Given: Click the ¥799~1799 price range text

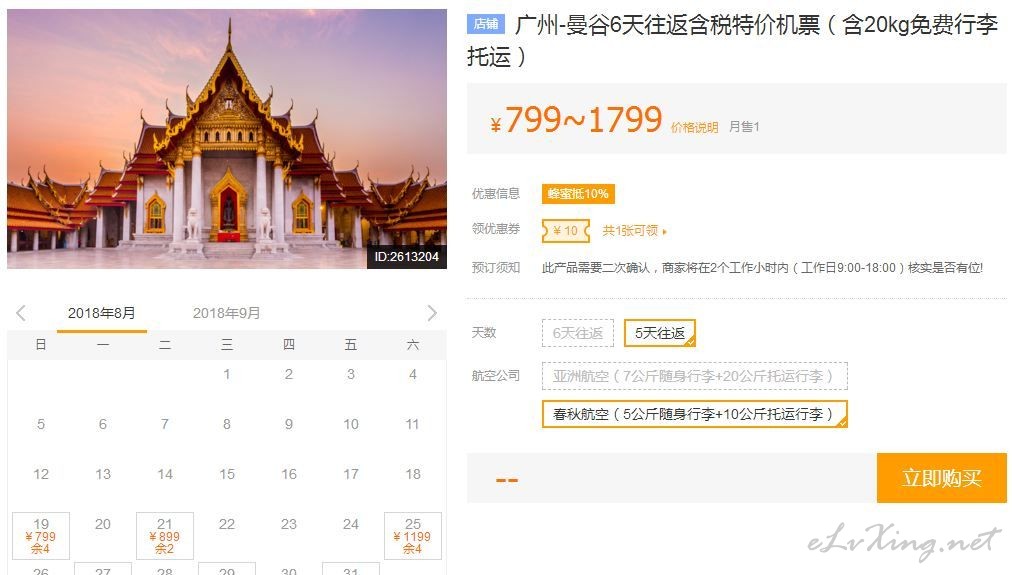Looking at the screenshot, I should [576, 120].
